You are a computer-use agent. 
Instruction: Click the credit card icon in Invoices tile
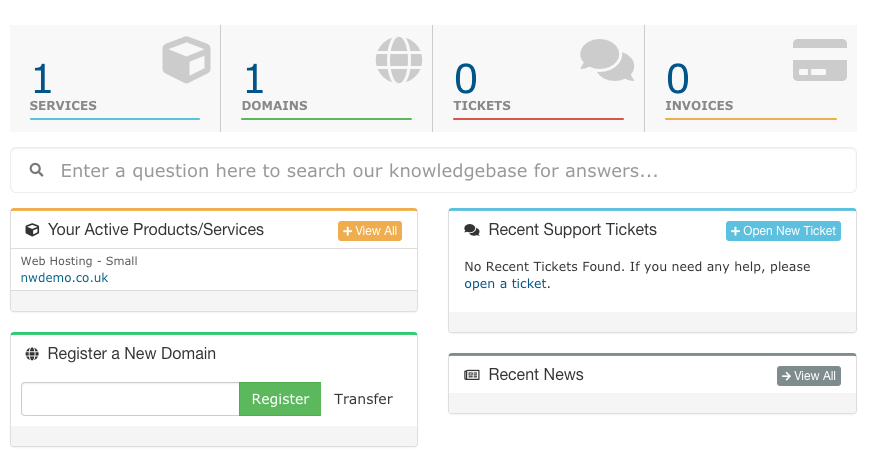click(x=820, y=60)
